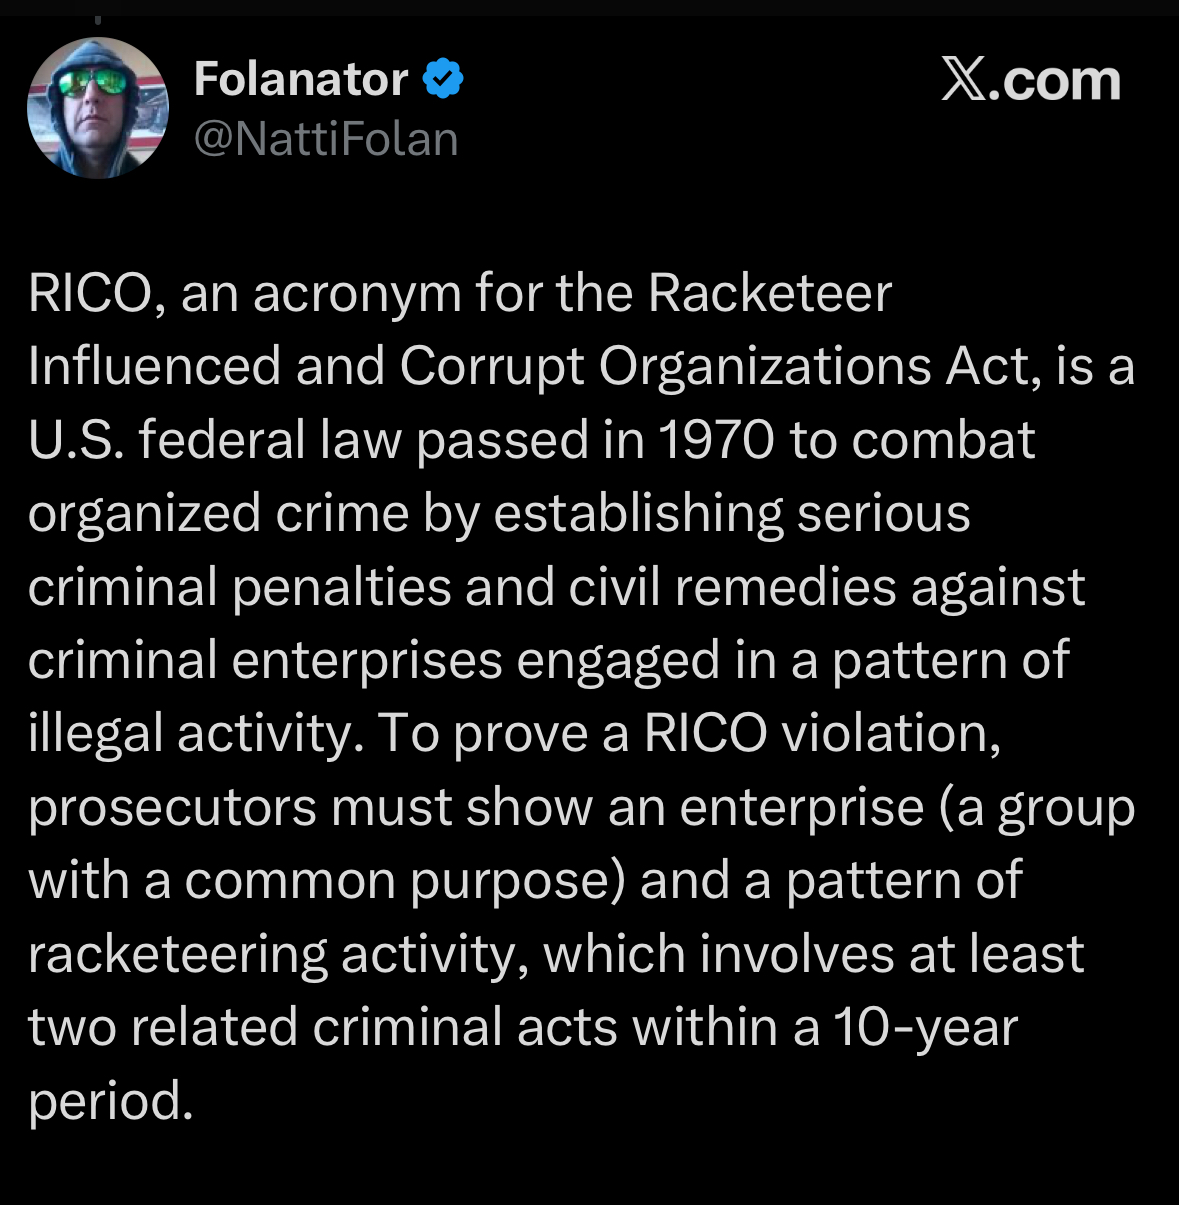Screen dimensions: 1179x1205
Task: Click the abbreviation "U.S." in the tweet
Action: 76,441
